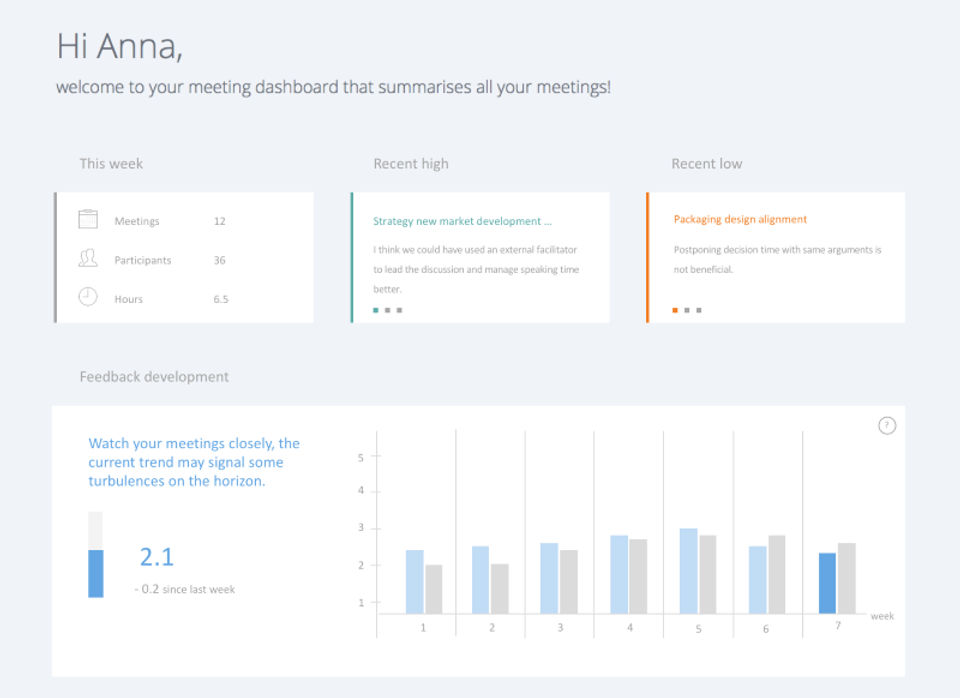This screenshot has height=698, width=960.
Task: Select third pagination dot in Recent low card
Action: 699,310
